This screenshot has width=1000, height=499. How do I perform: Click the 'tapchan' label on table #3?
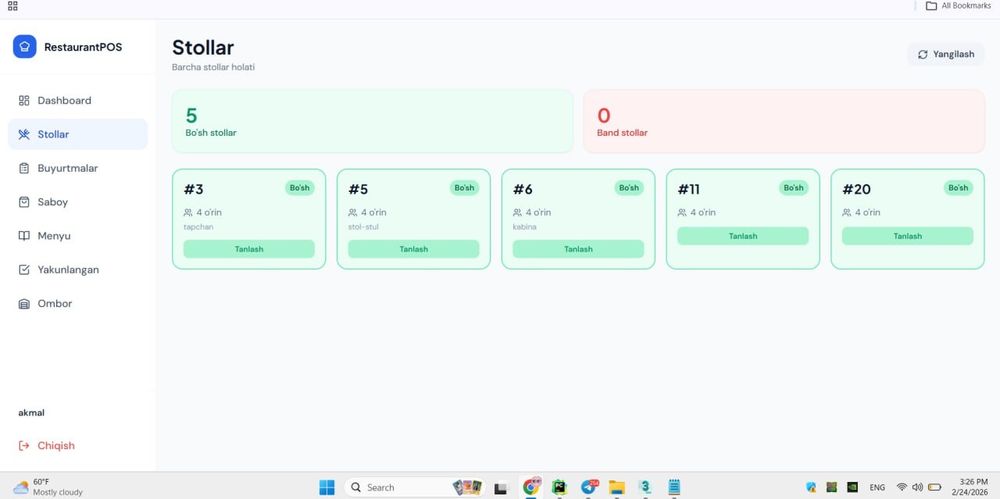coord(198,227)
